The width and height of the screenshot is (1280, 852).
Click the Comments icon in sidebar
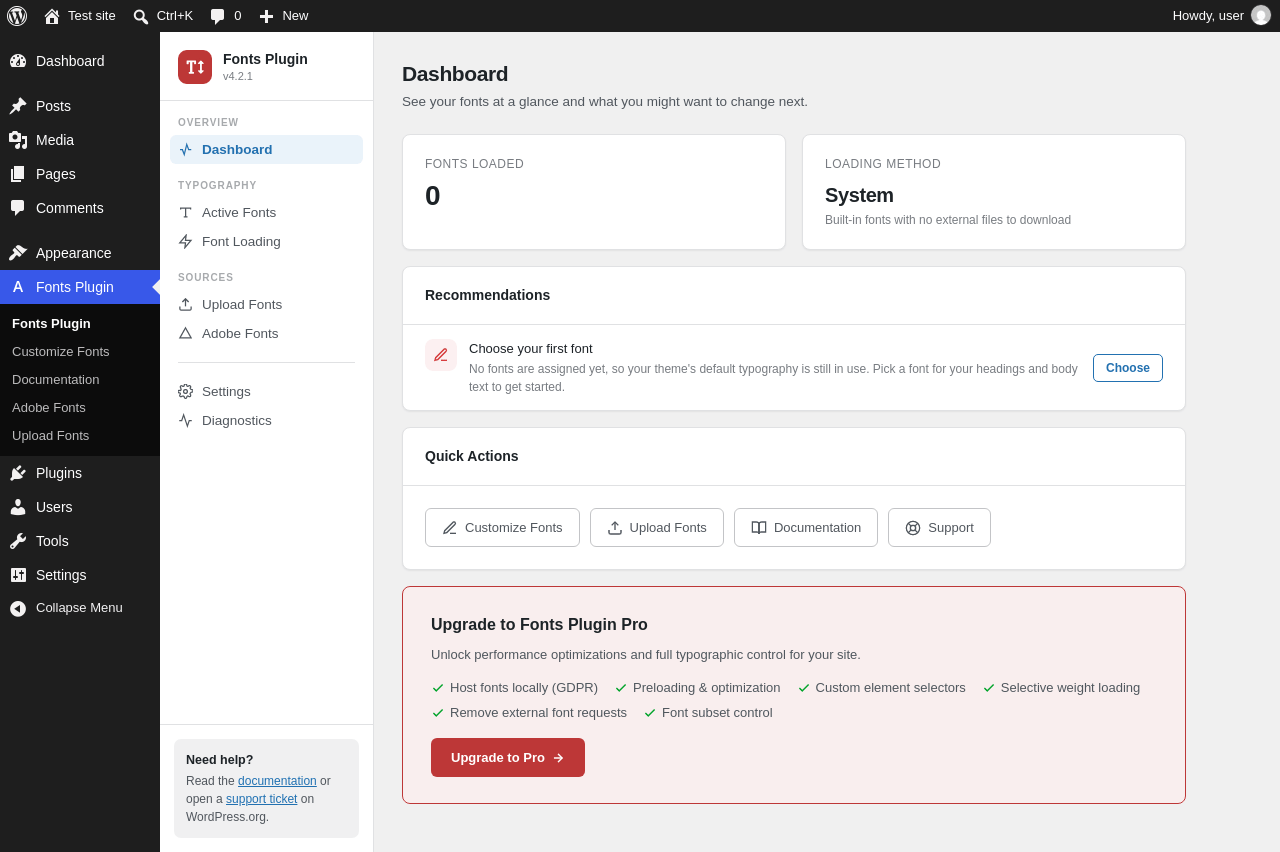pyautogui.click(x=18, y=208)
